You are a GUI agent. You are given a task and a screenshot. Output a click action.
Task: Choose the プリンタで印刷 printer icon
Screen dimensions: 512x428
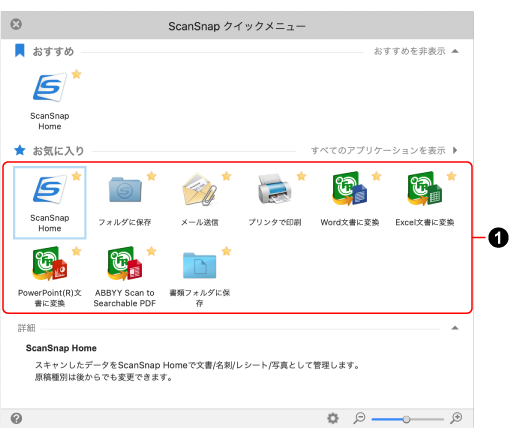275,189
